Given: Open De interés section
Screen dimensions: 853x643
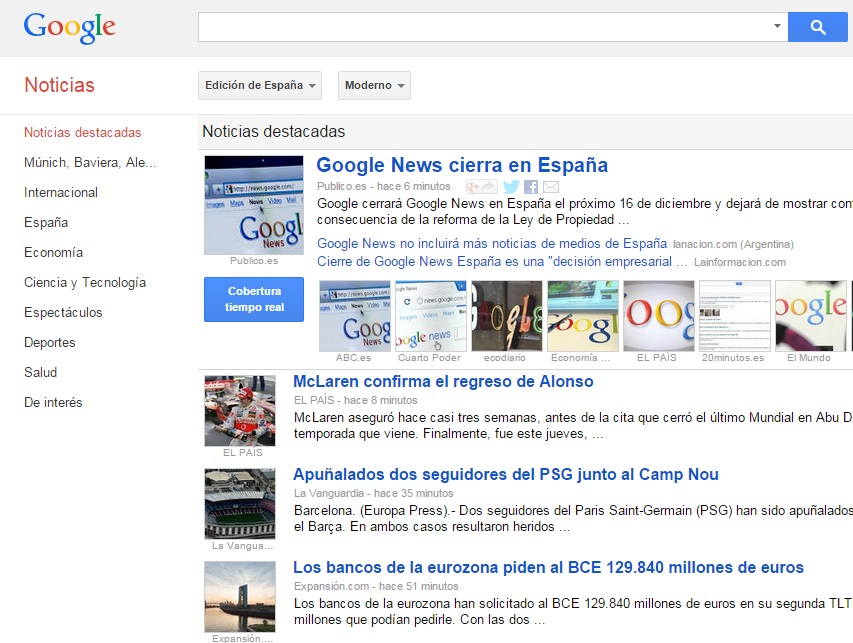Looking at the screenshot, I should point(53,402).
